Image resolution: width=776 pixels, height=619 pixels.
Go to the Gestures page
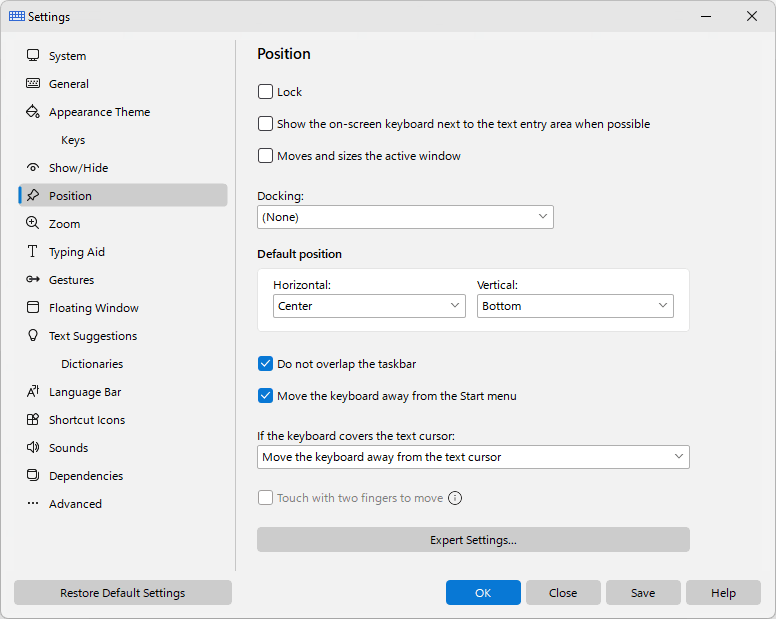point(123,280)
